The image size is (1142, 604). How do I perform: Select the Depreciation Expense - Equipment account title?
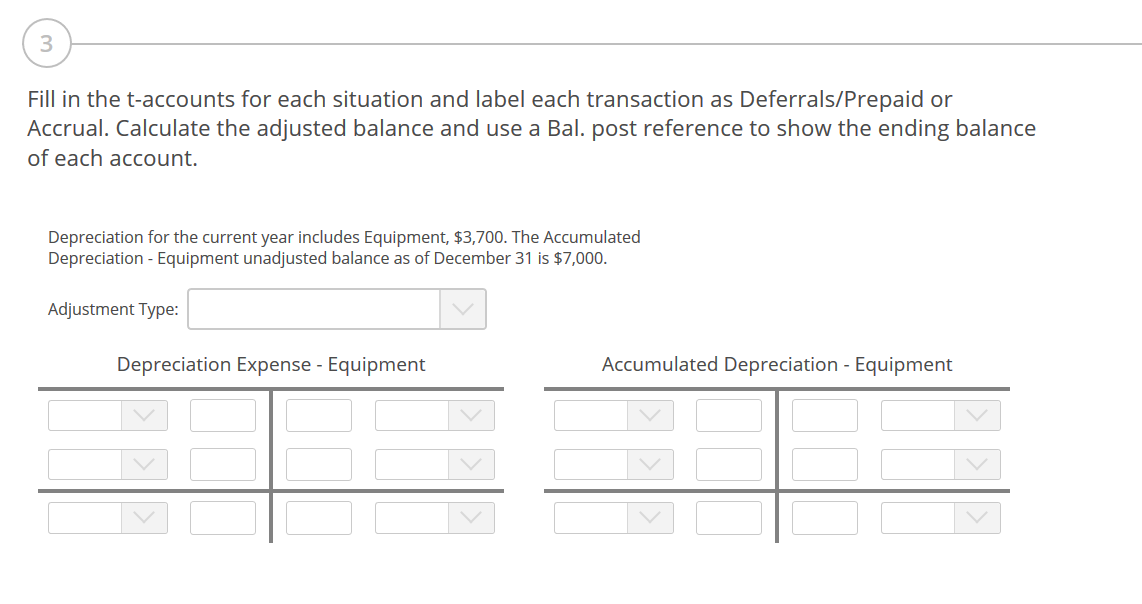[x=270, y=364]
